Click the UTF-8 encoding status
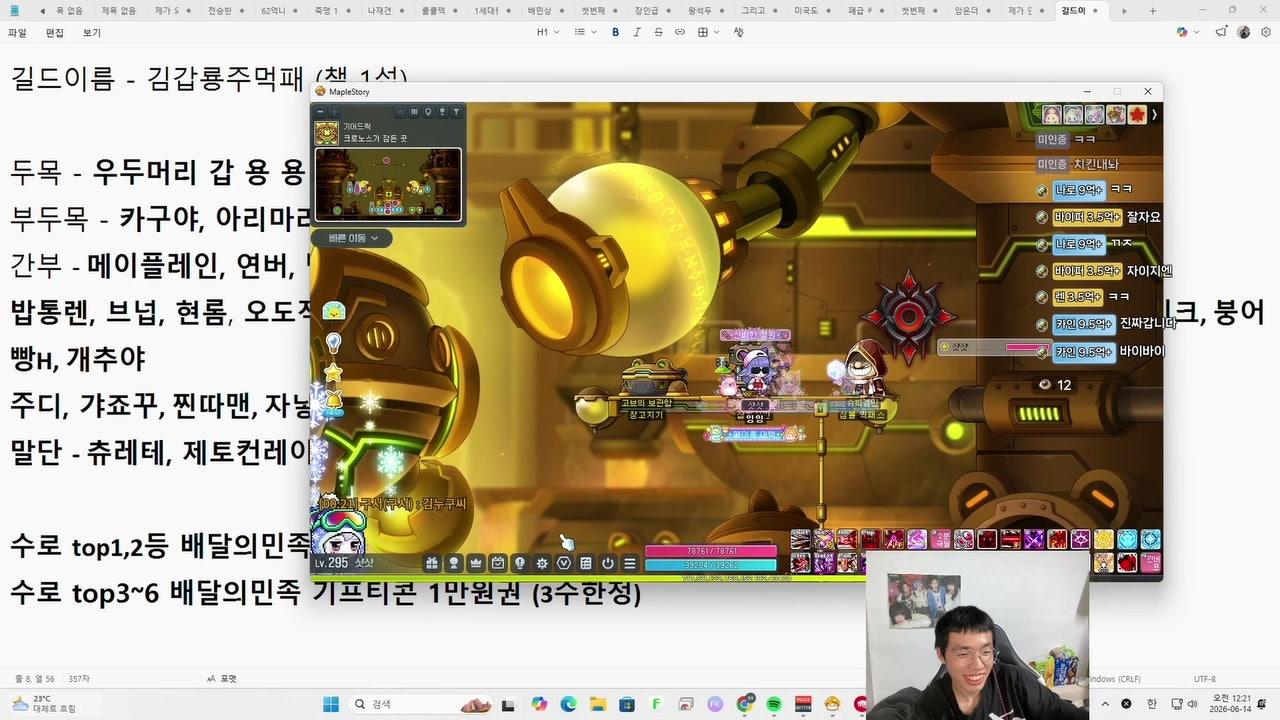This screenshot has width=1280, height=720. tap(1204, 678)
